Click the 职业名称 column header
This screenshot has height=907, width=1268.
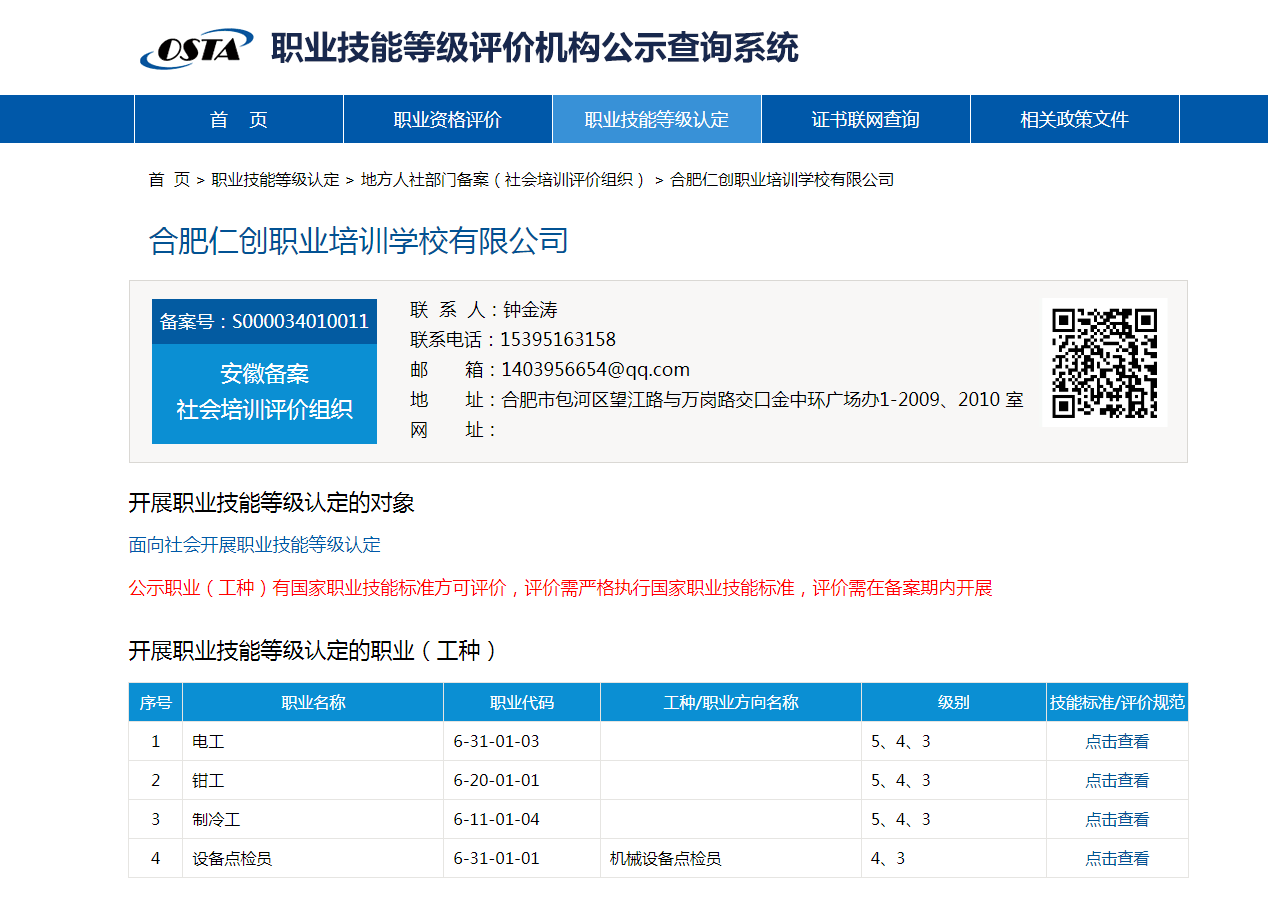tap(313, 702)
